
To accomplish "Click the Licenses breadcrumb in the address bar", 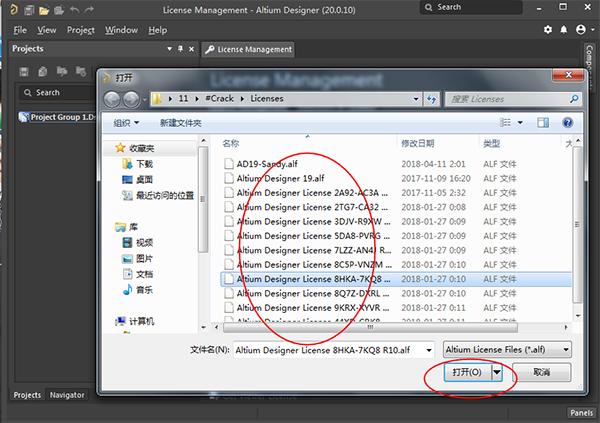I will point(267,99).
